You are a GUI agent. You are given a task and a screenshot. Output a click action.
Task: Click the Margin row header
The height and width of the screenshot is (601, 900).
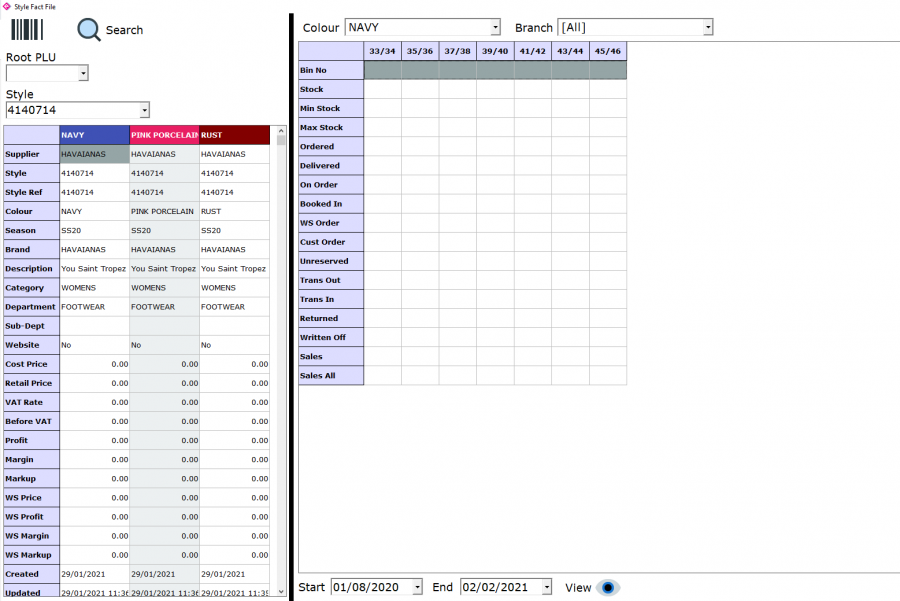(x=32, y=459)
